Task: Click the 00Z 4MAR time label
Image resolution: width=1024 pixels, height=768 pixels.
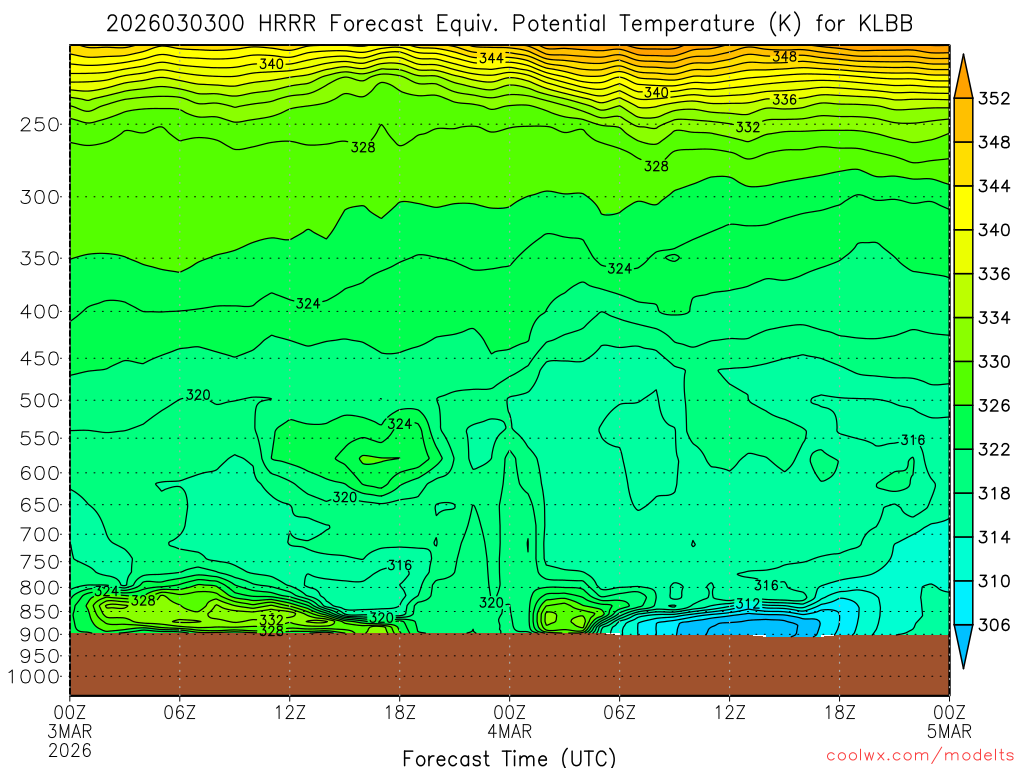Action: 509,721
